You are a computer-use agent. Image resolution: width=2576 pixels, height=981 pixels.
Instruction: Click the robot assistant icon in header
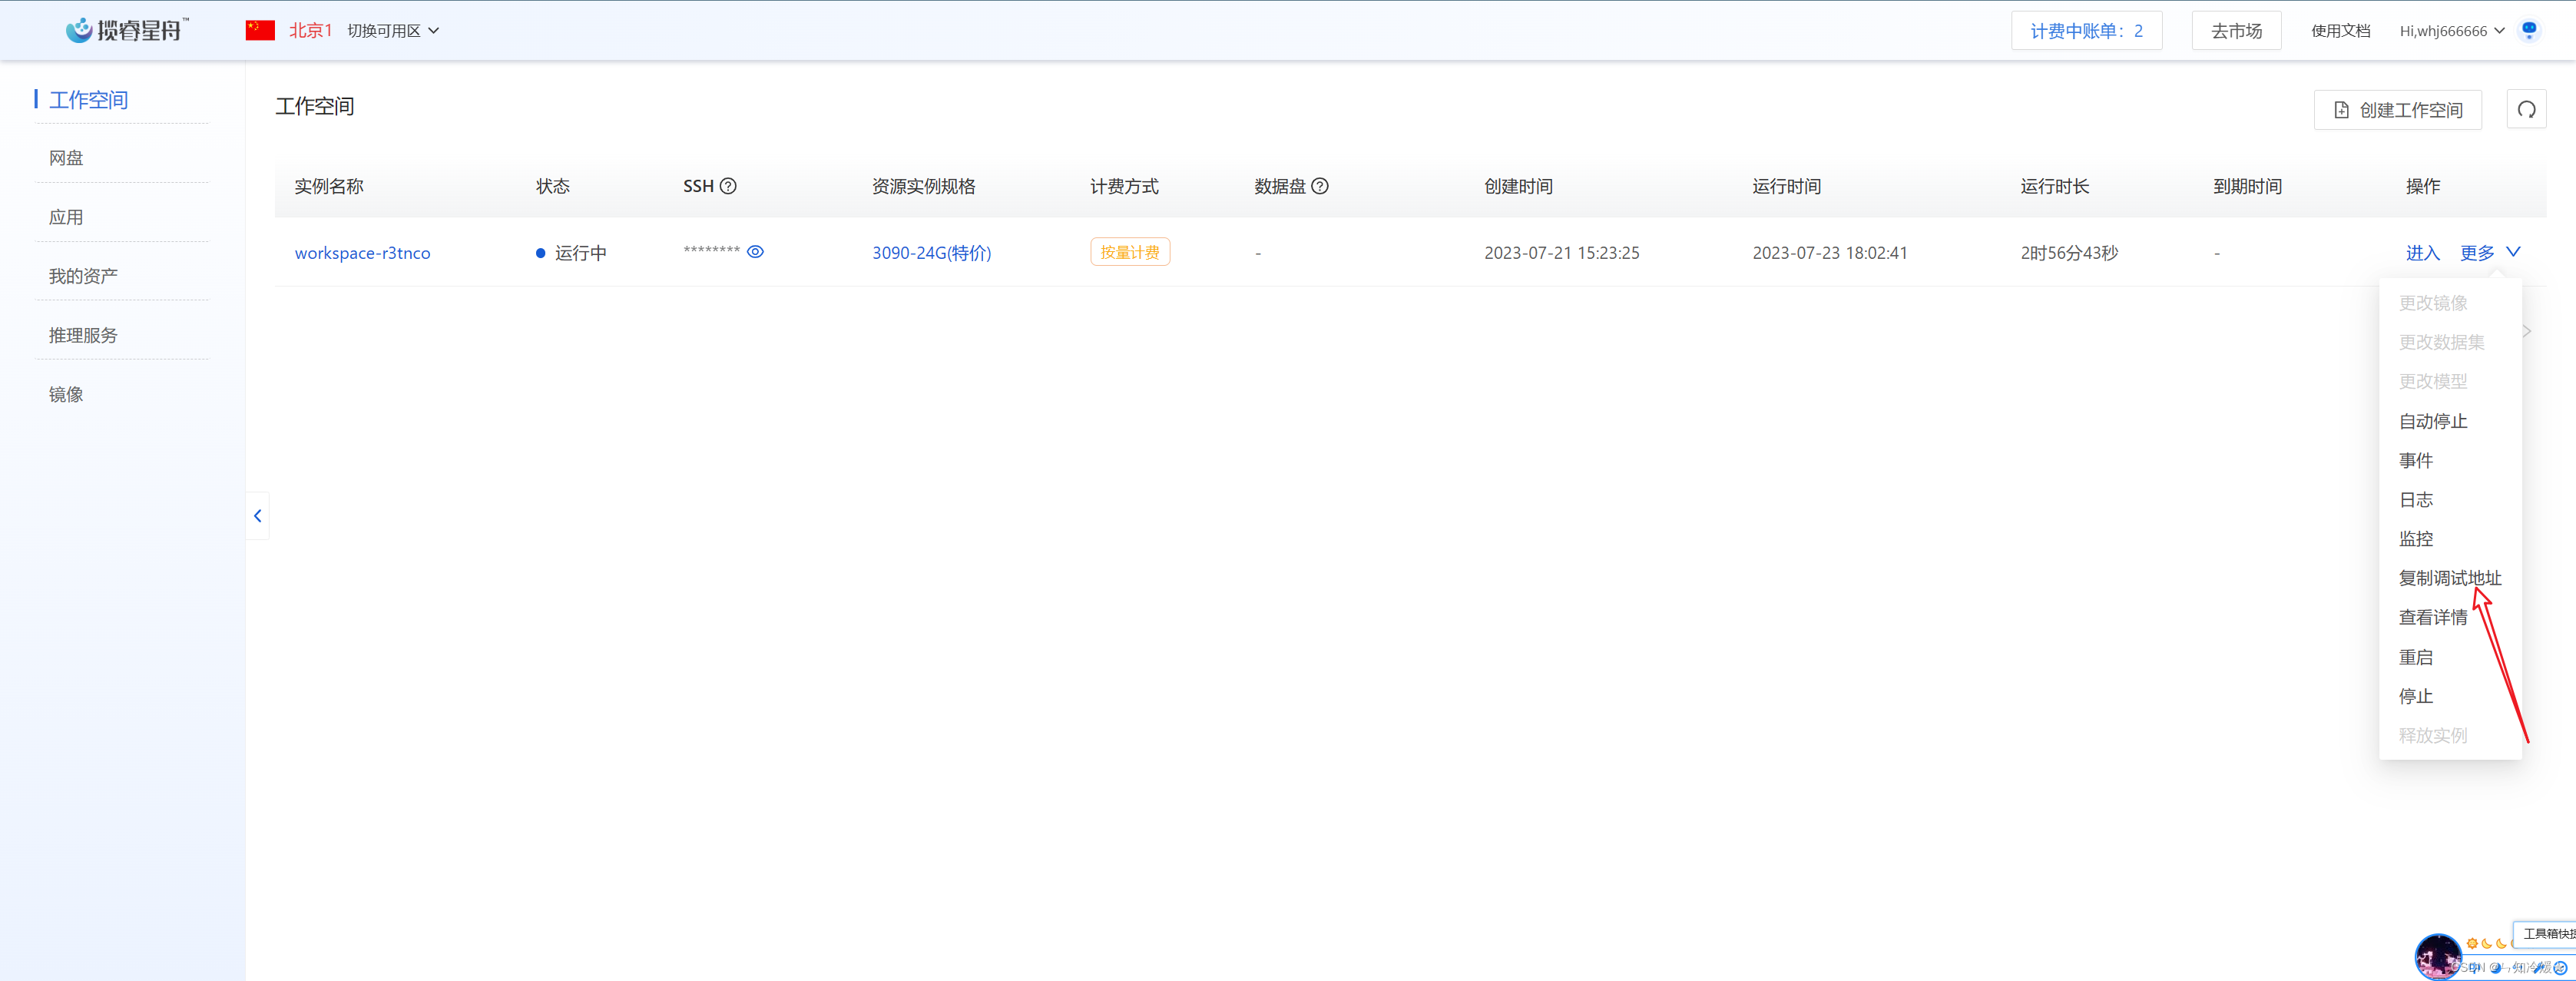click(x=2529, y=30)
